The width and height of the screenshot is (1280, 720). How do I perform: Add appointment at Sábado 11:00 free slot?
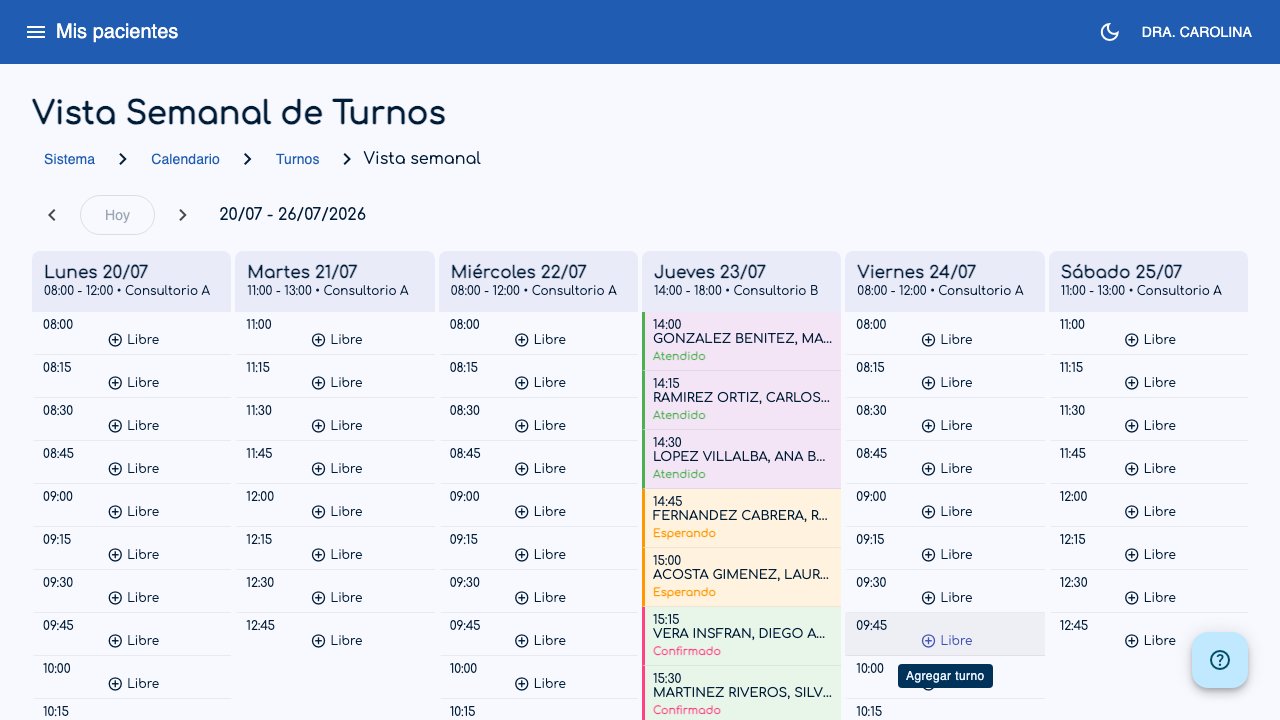(x=1149, y=333)
